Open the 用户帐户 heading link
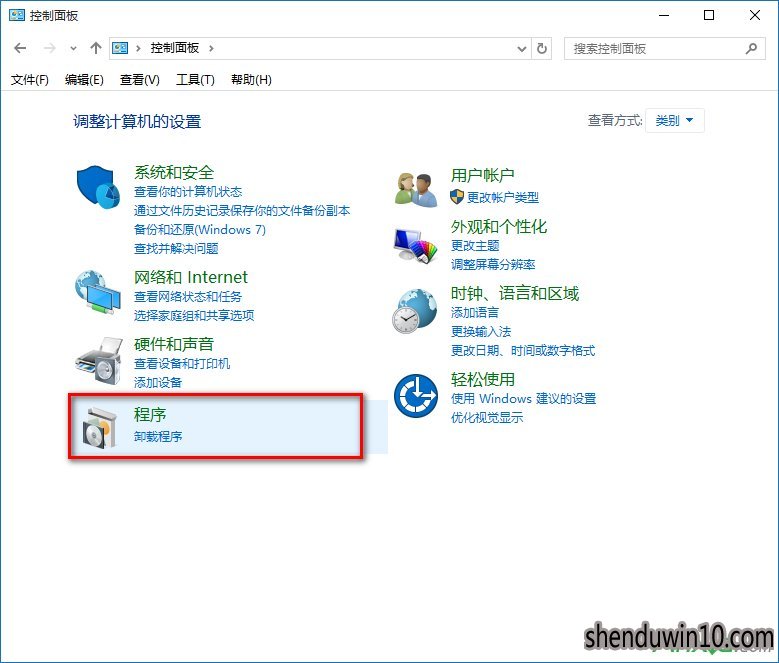This screenshot has width=779, height=663. click(x=482, y=175)
